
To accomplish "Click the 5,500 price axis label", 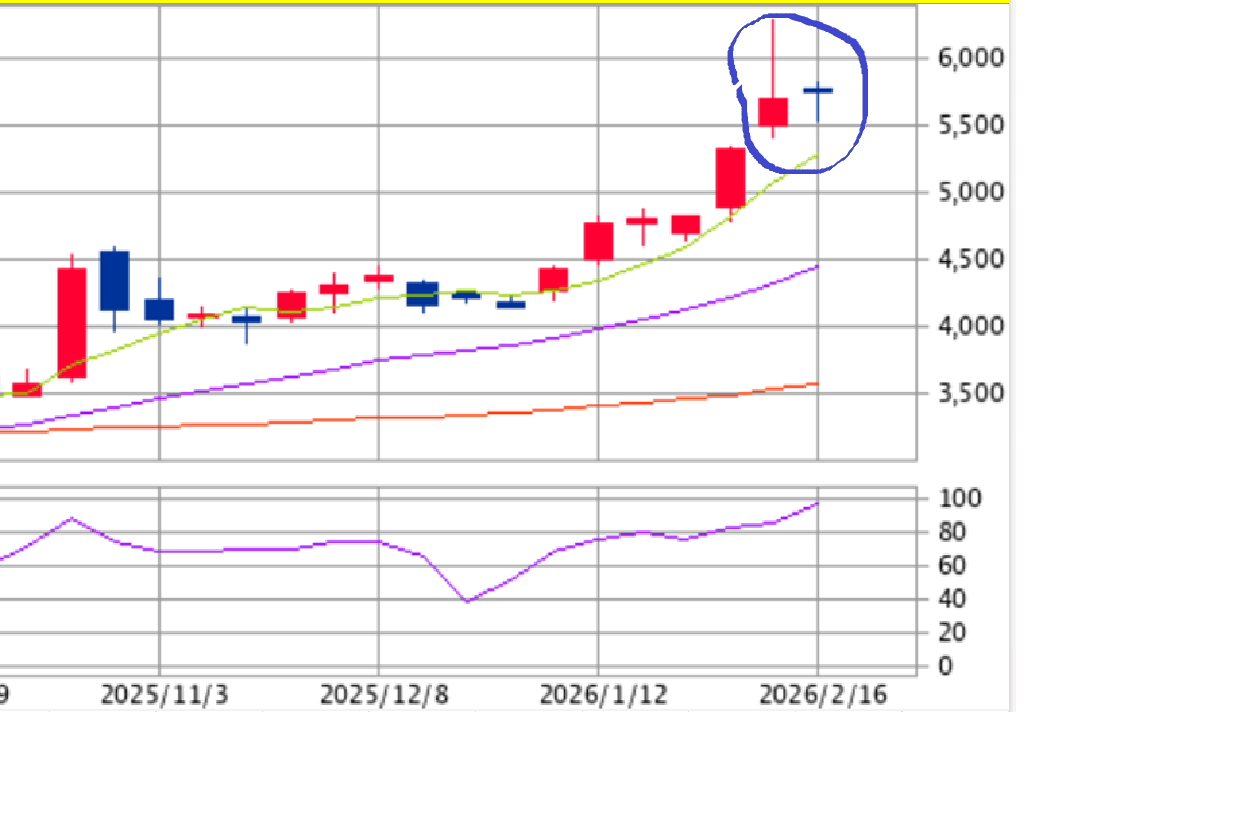I will click(x=970, y=125).
